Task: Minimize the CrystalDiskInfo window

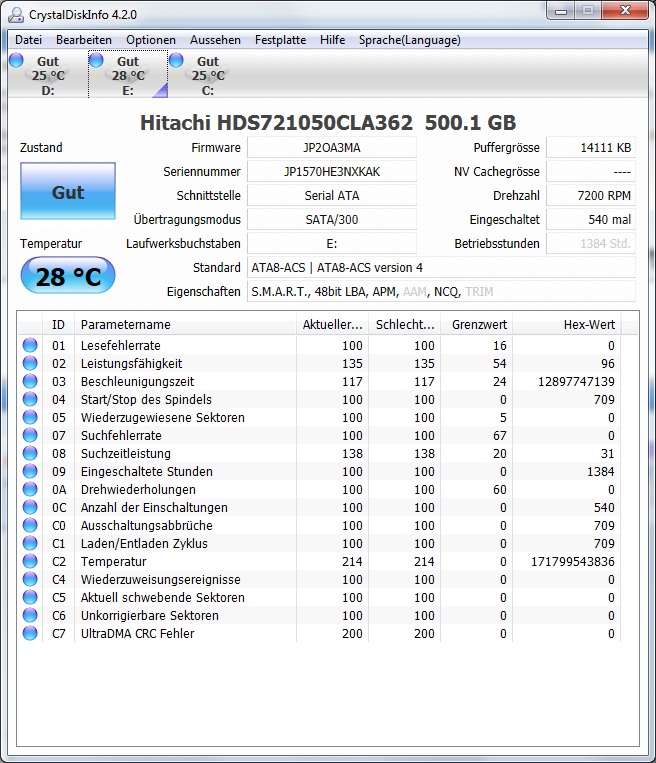Action: tap(561, 11)
